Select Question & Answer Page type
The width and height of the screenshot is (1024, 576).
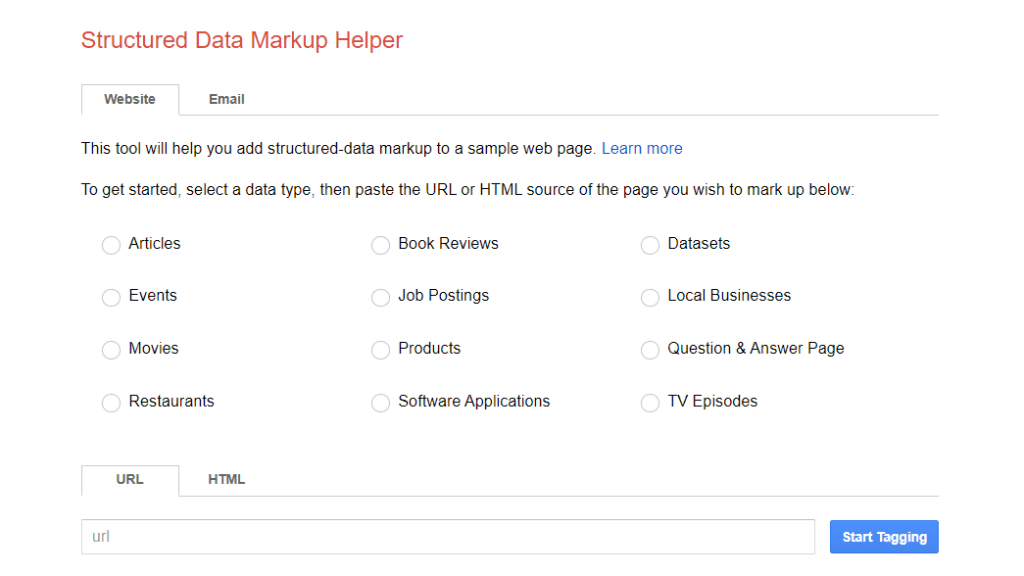tap(650, 350)
